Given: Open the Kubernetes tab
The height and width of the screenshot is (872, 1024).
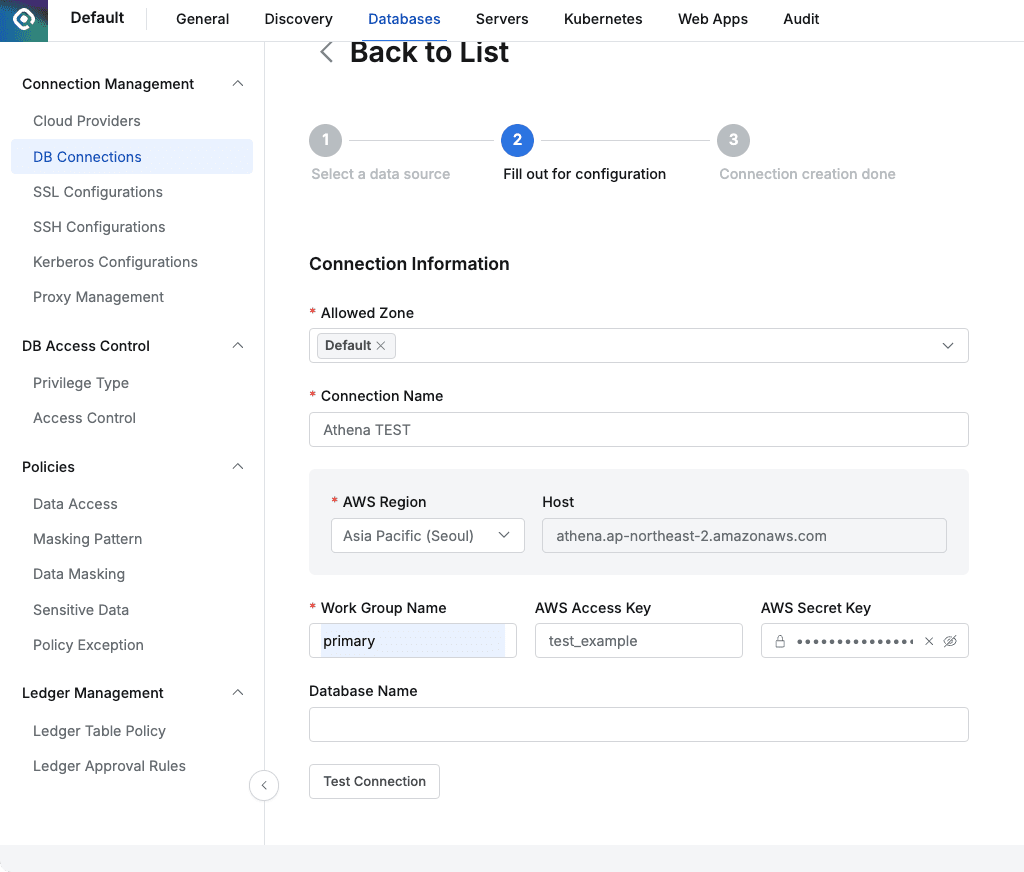Looking at the screenshot, I should tap(603, 19).
